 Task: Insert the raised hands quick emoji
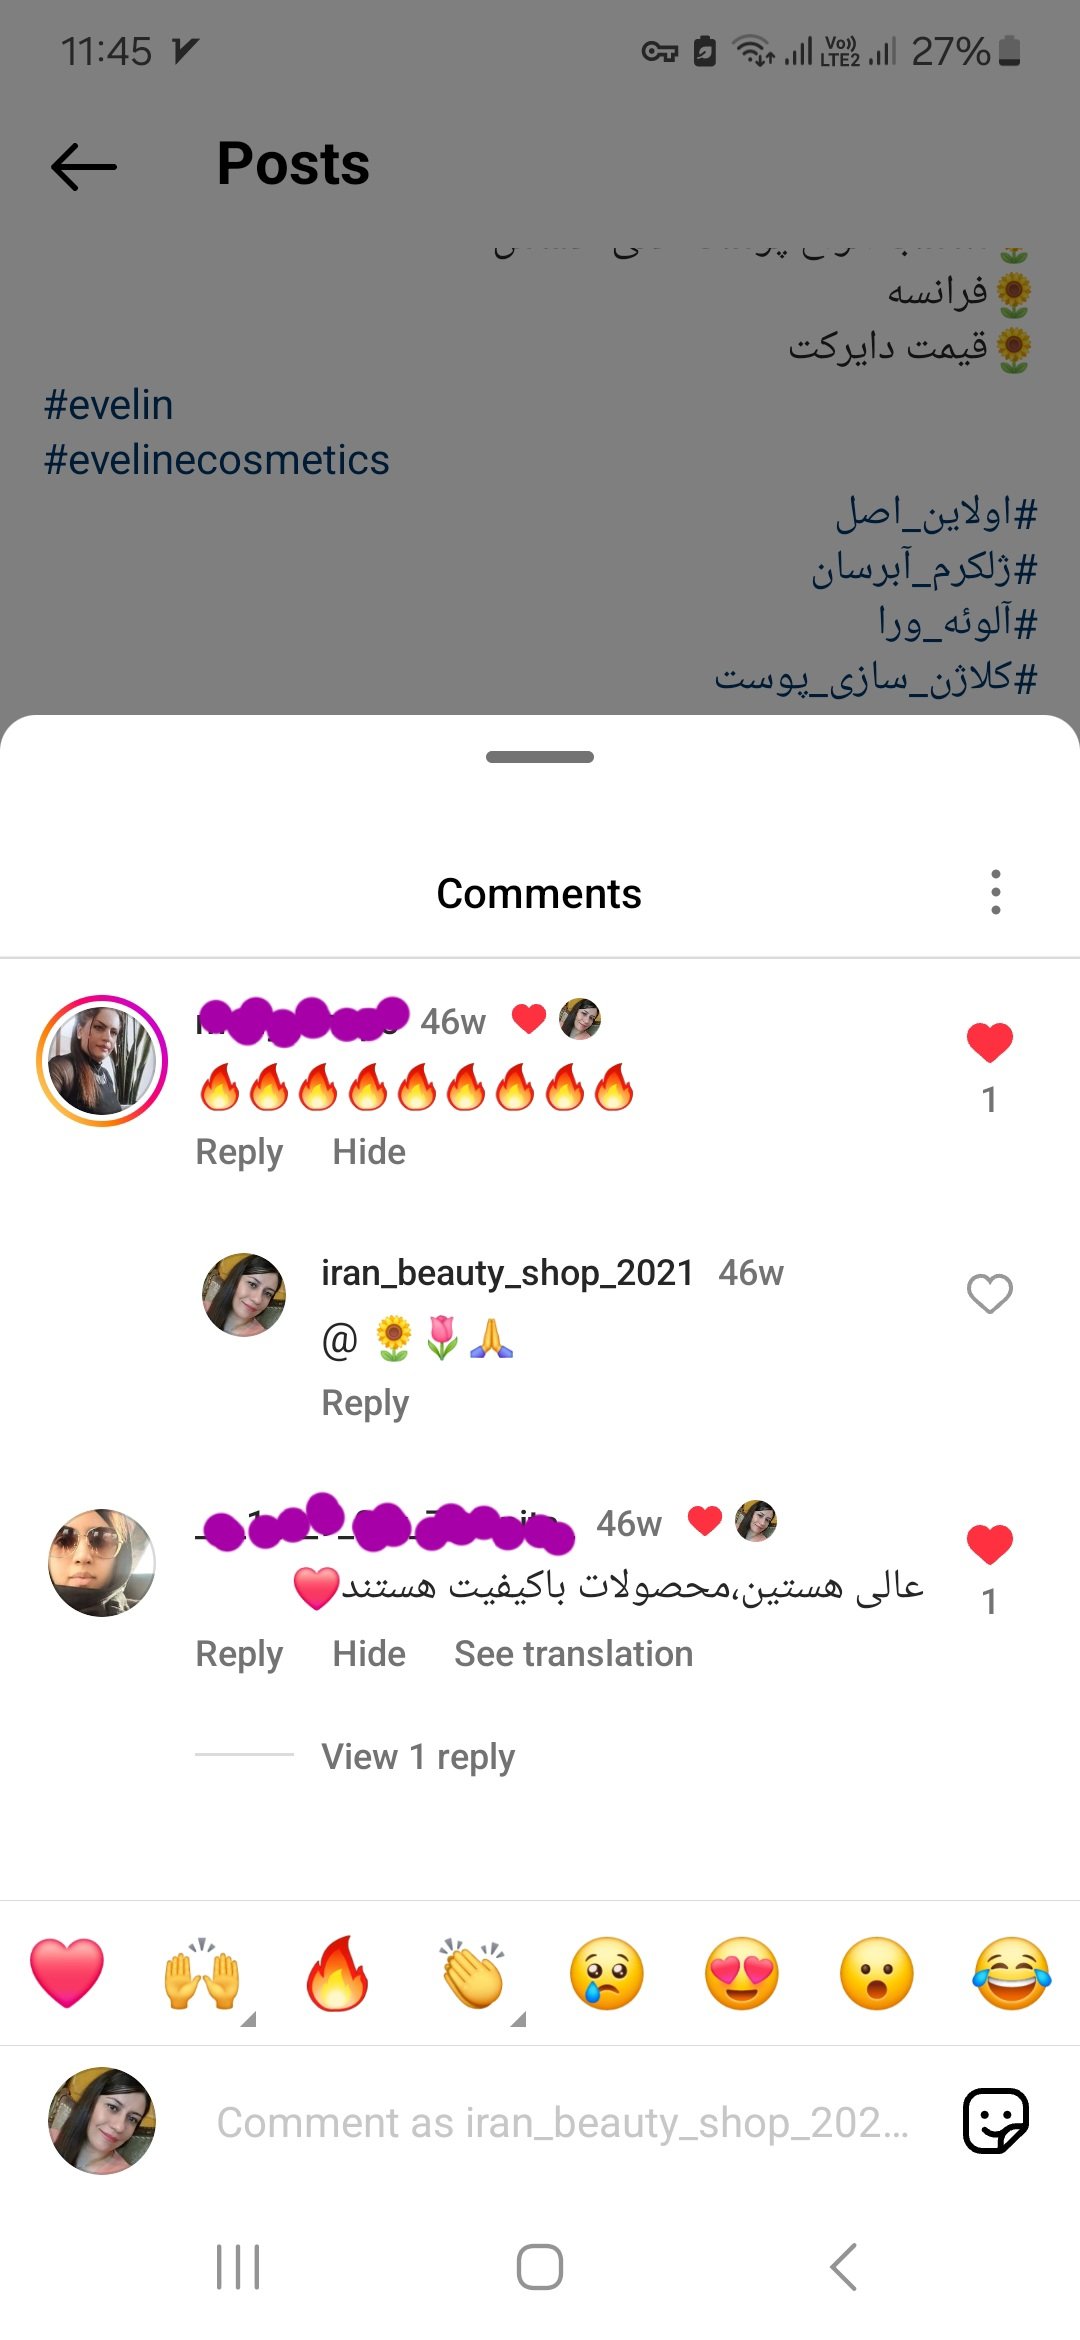point(202,1973)
